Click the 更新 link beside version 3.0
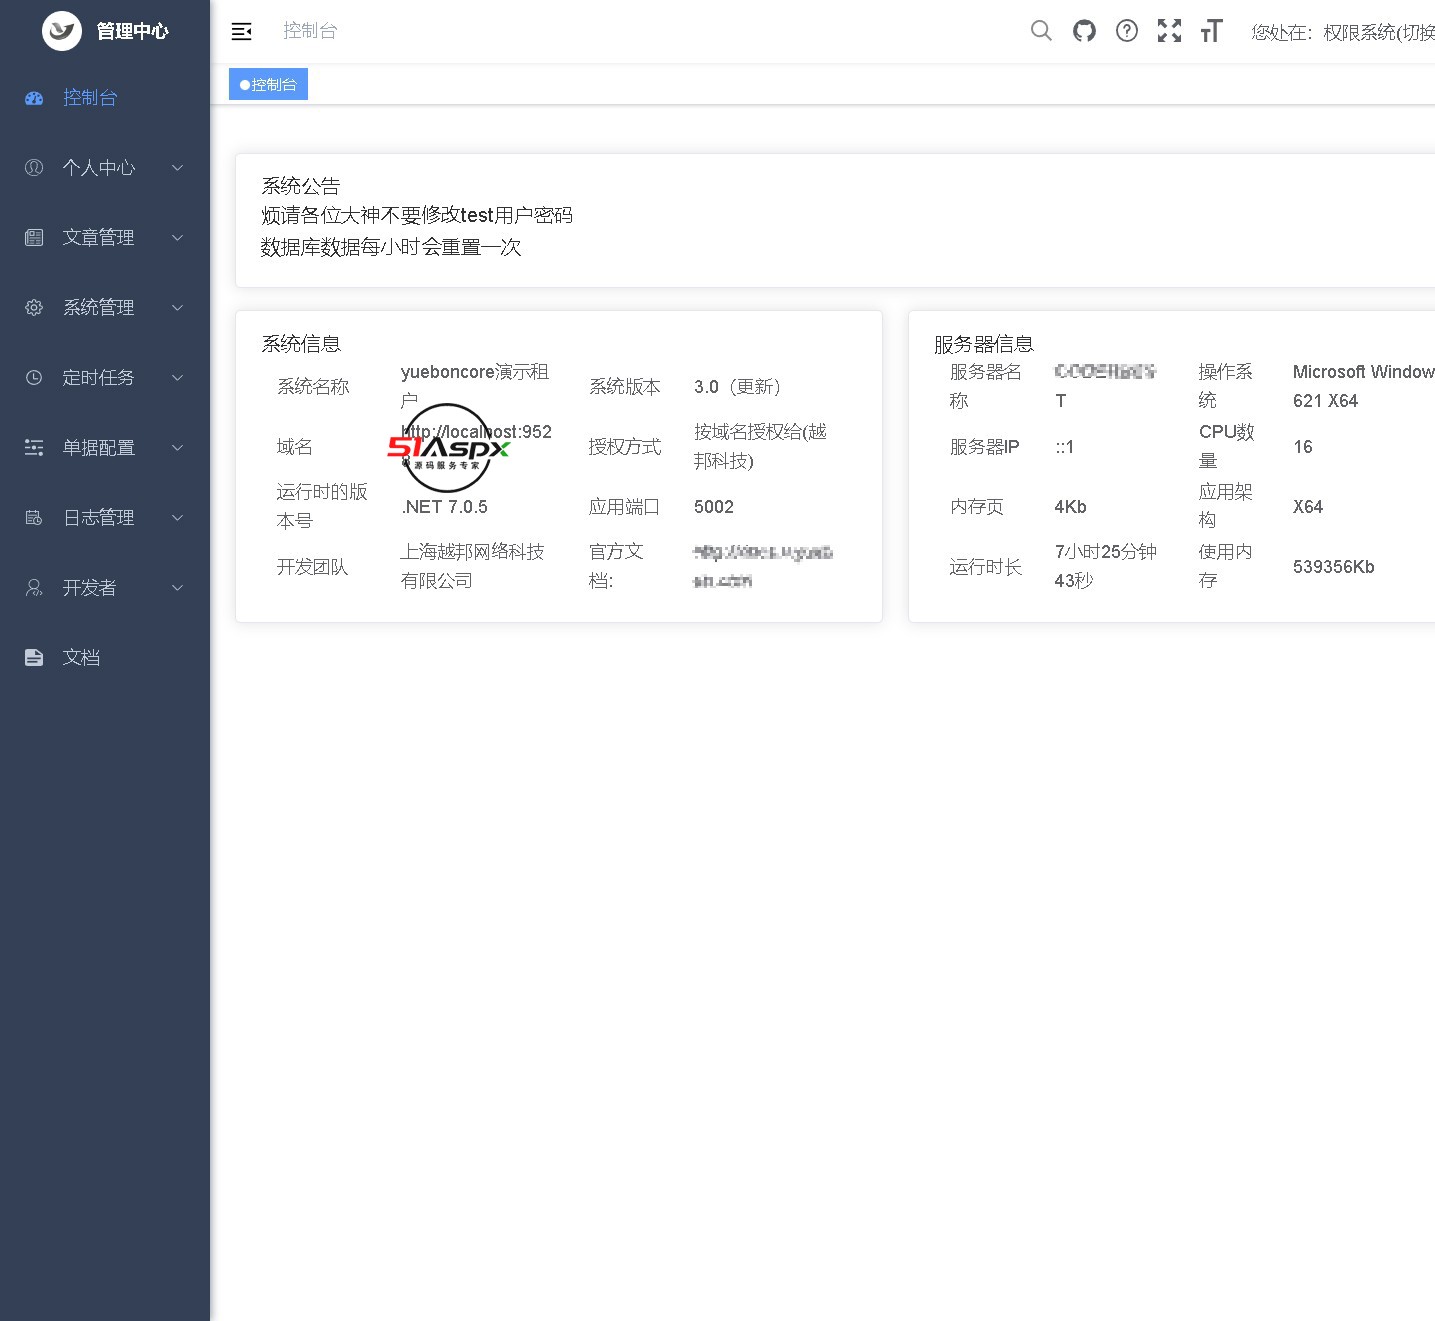Screen dimensions: 1435x1321 pos(755,387)
